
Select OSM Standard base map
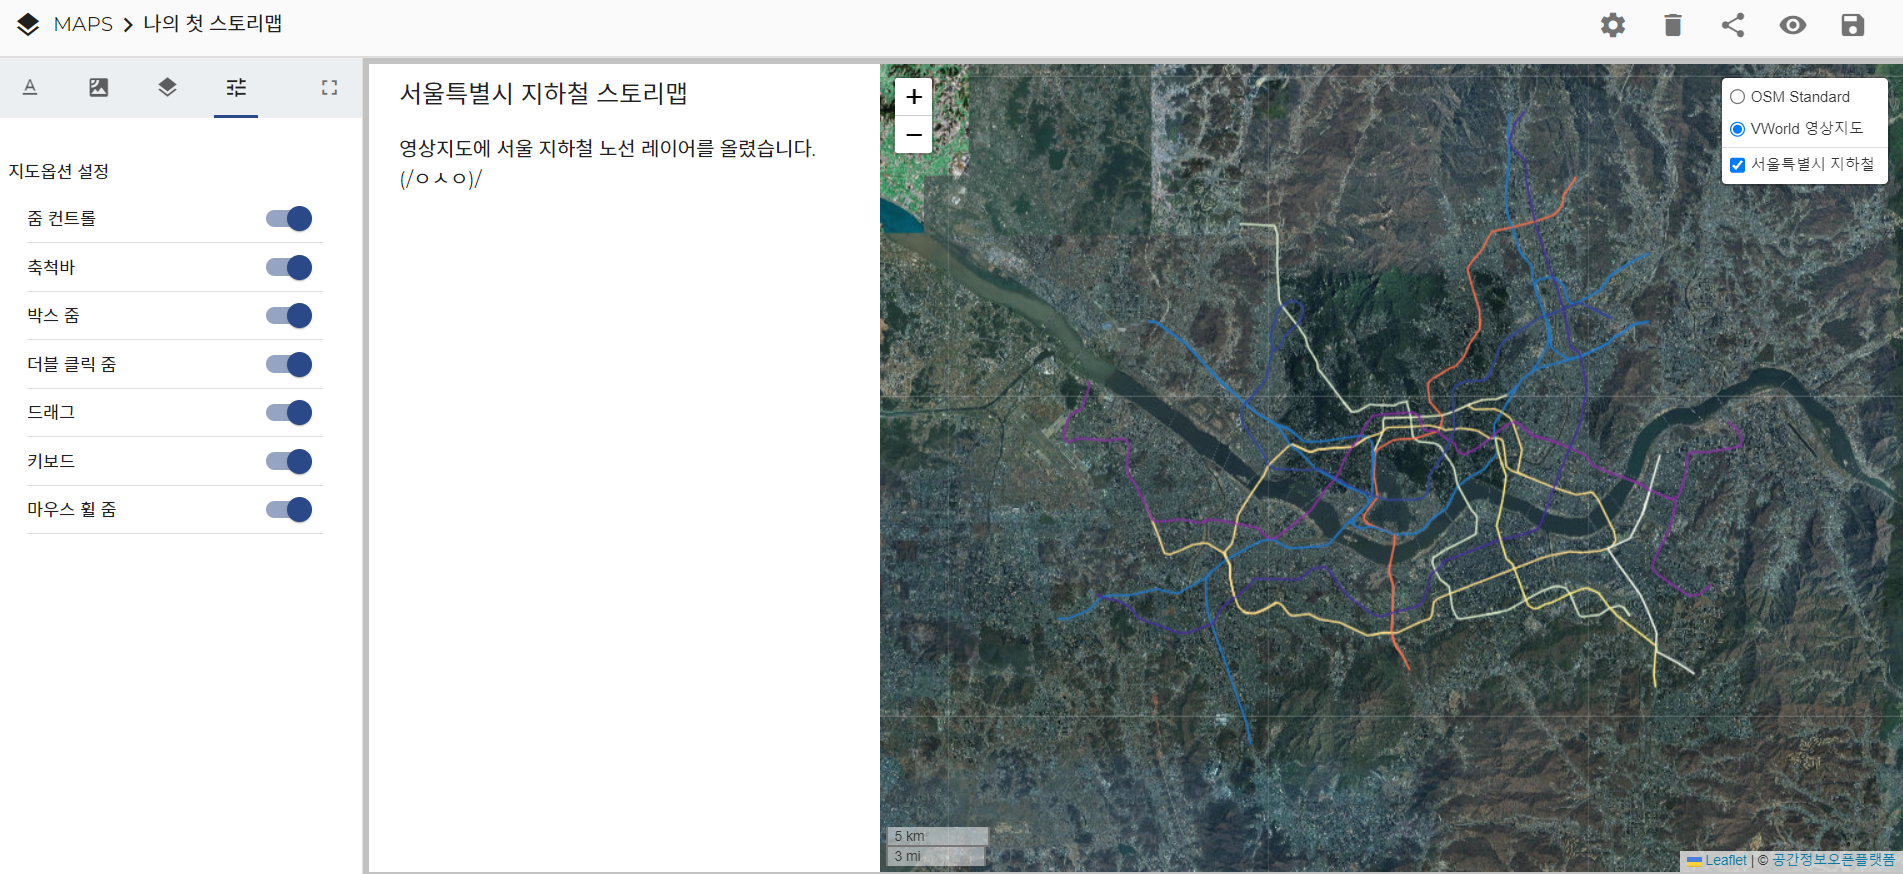[x=1738, y=97]
